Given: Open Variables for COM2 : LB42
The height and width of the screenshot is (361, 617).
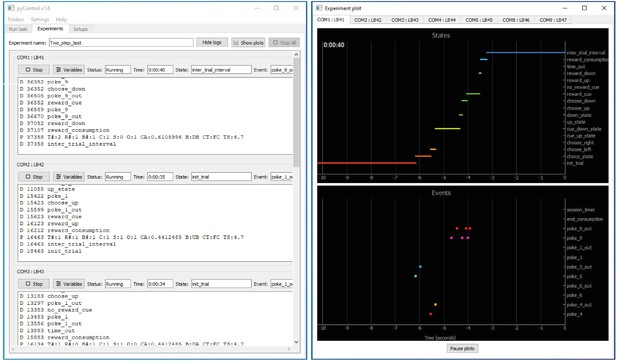Looking at the screenshot, I should [69, 177].
